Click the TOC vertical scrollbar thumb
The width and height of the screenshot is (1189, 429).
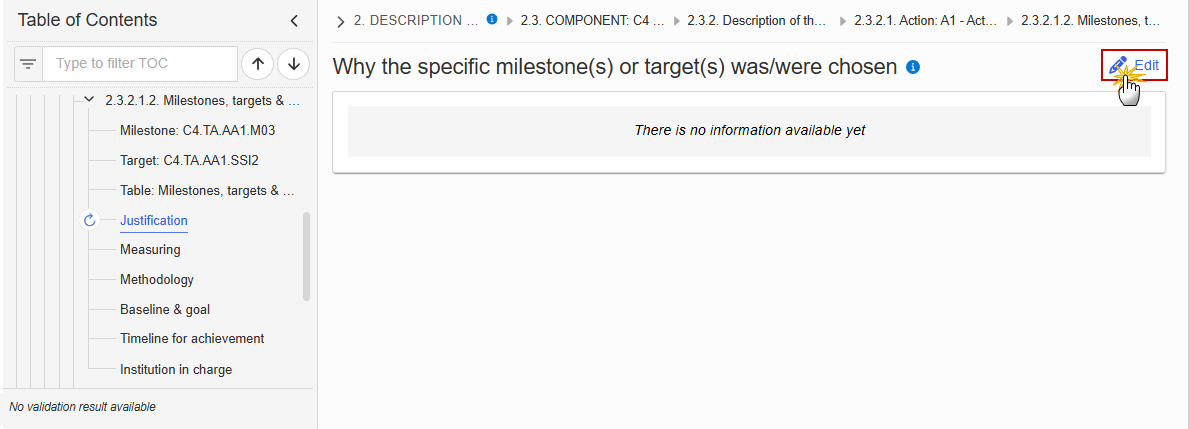pos(306,256)
